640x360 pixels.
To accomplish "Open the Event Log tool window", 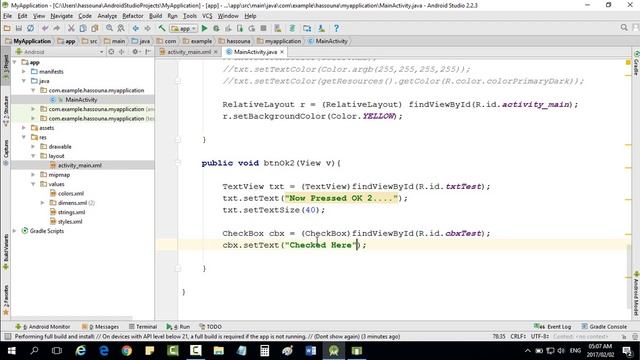I will pos(553,327).
